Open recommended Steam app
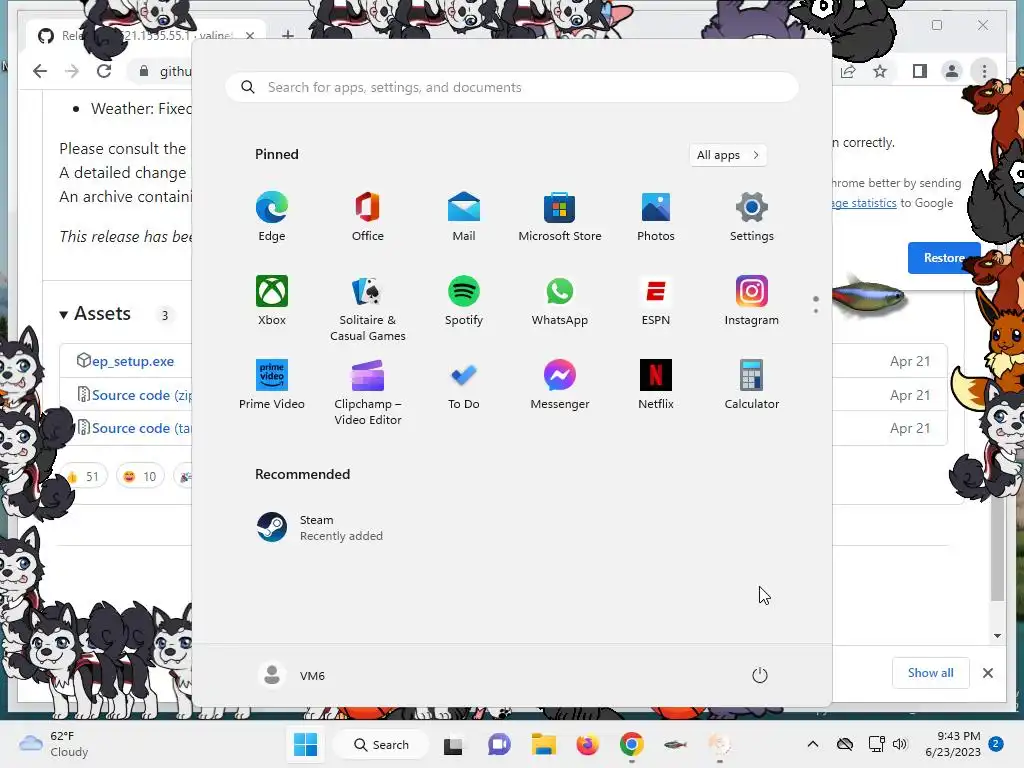The width and height of the screenshot is (1024, 768). pyautogui.click(x=320, y=528)
